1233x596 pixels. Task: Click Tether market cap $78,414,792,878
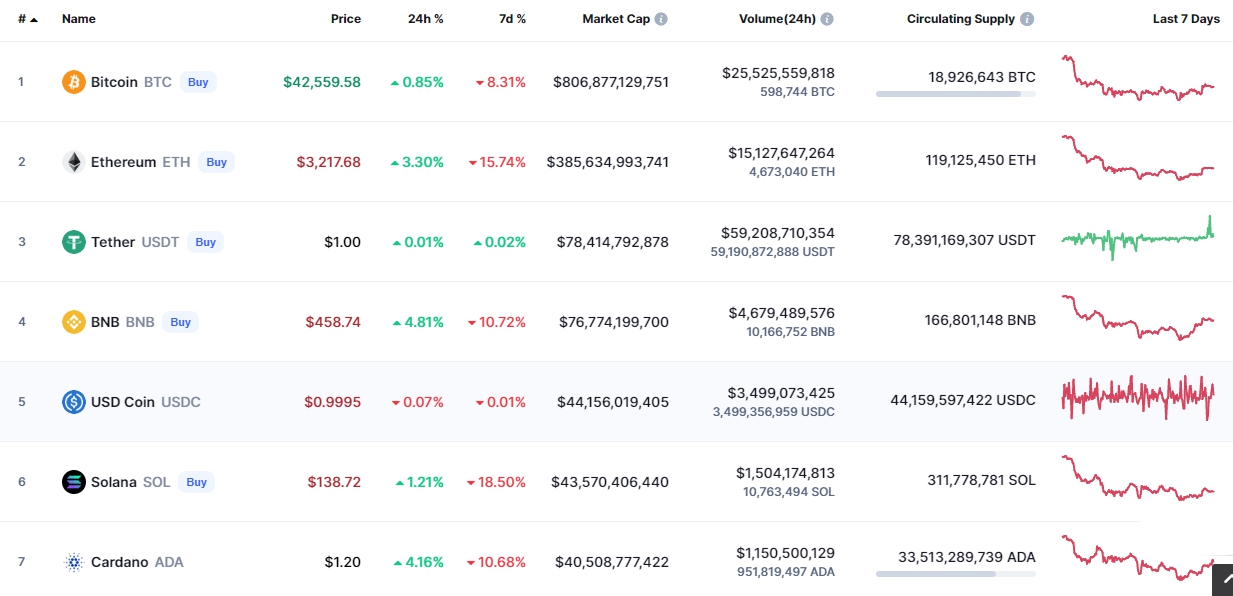tap(613, 242)
